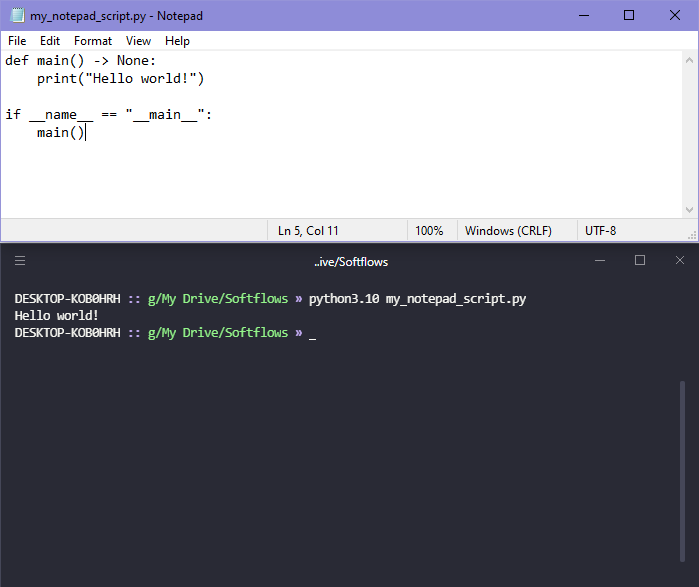Viewport: 699px width, 587px height.
Task: Focus the terminal at the prompt cursor
Action: 312,333
